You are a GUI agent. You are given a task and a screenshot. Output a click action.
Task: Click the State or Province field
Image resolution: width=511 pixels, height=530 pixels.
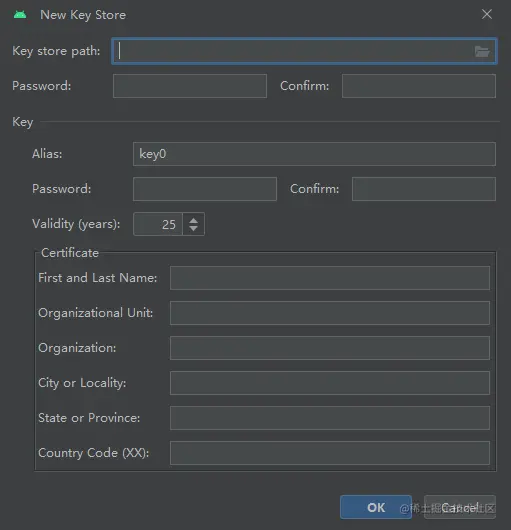coord(330,418)
